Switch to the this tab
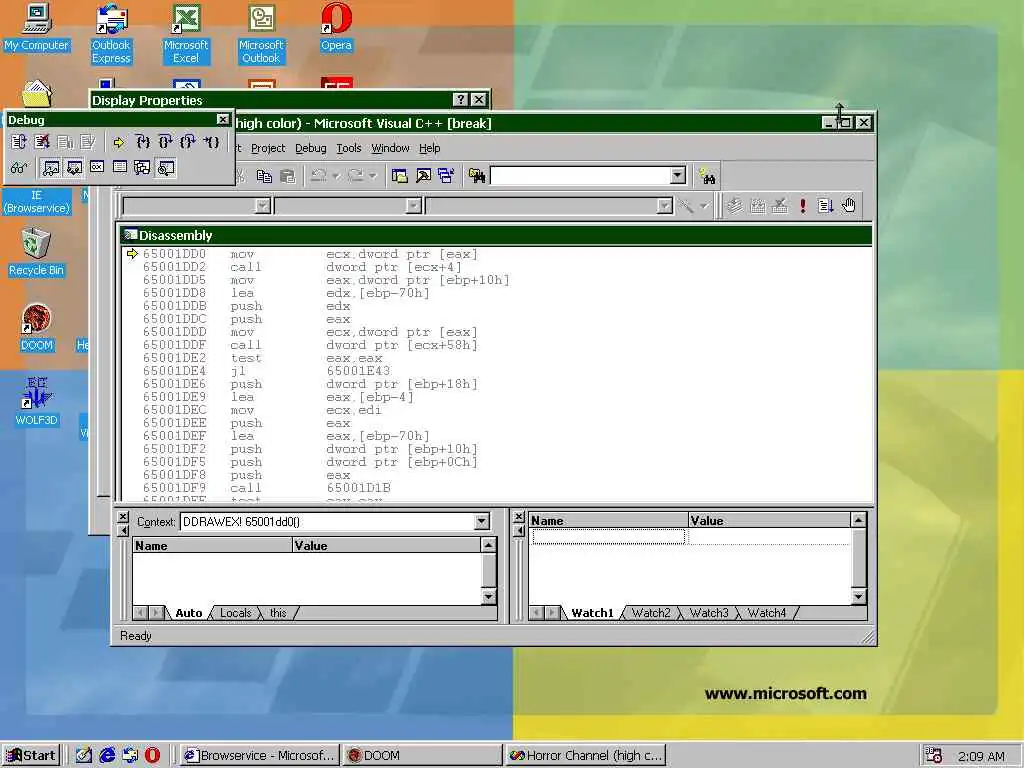This screenshot has width=1024, height=768. click(x=278, y=613)
